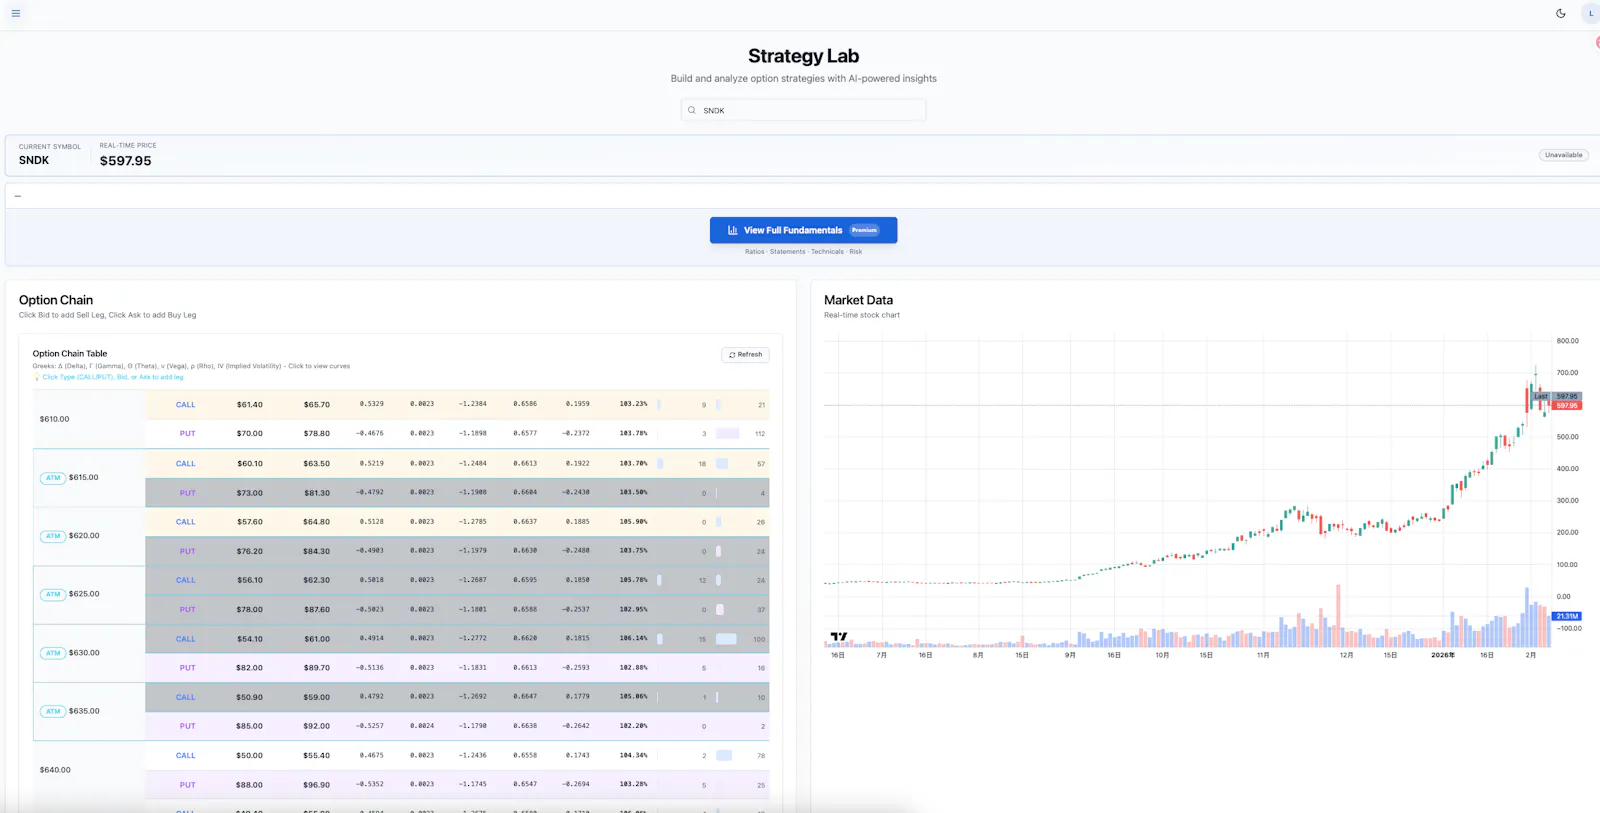The width and height of the screenshot is (1600, 813).
Task: Click CALL type for the $630.00 strike
Action: tap(185, 639)
